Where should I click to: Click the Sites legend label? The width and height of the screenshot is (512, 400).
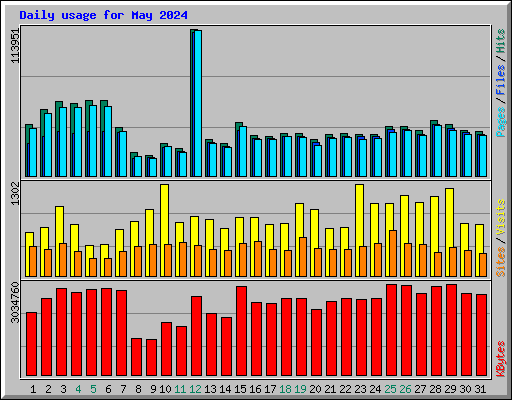[501, 262]
